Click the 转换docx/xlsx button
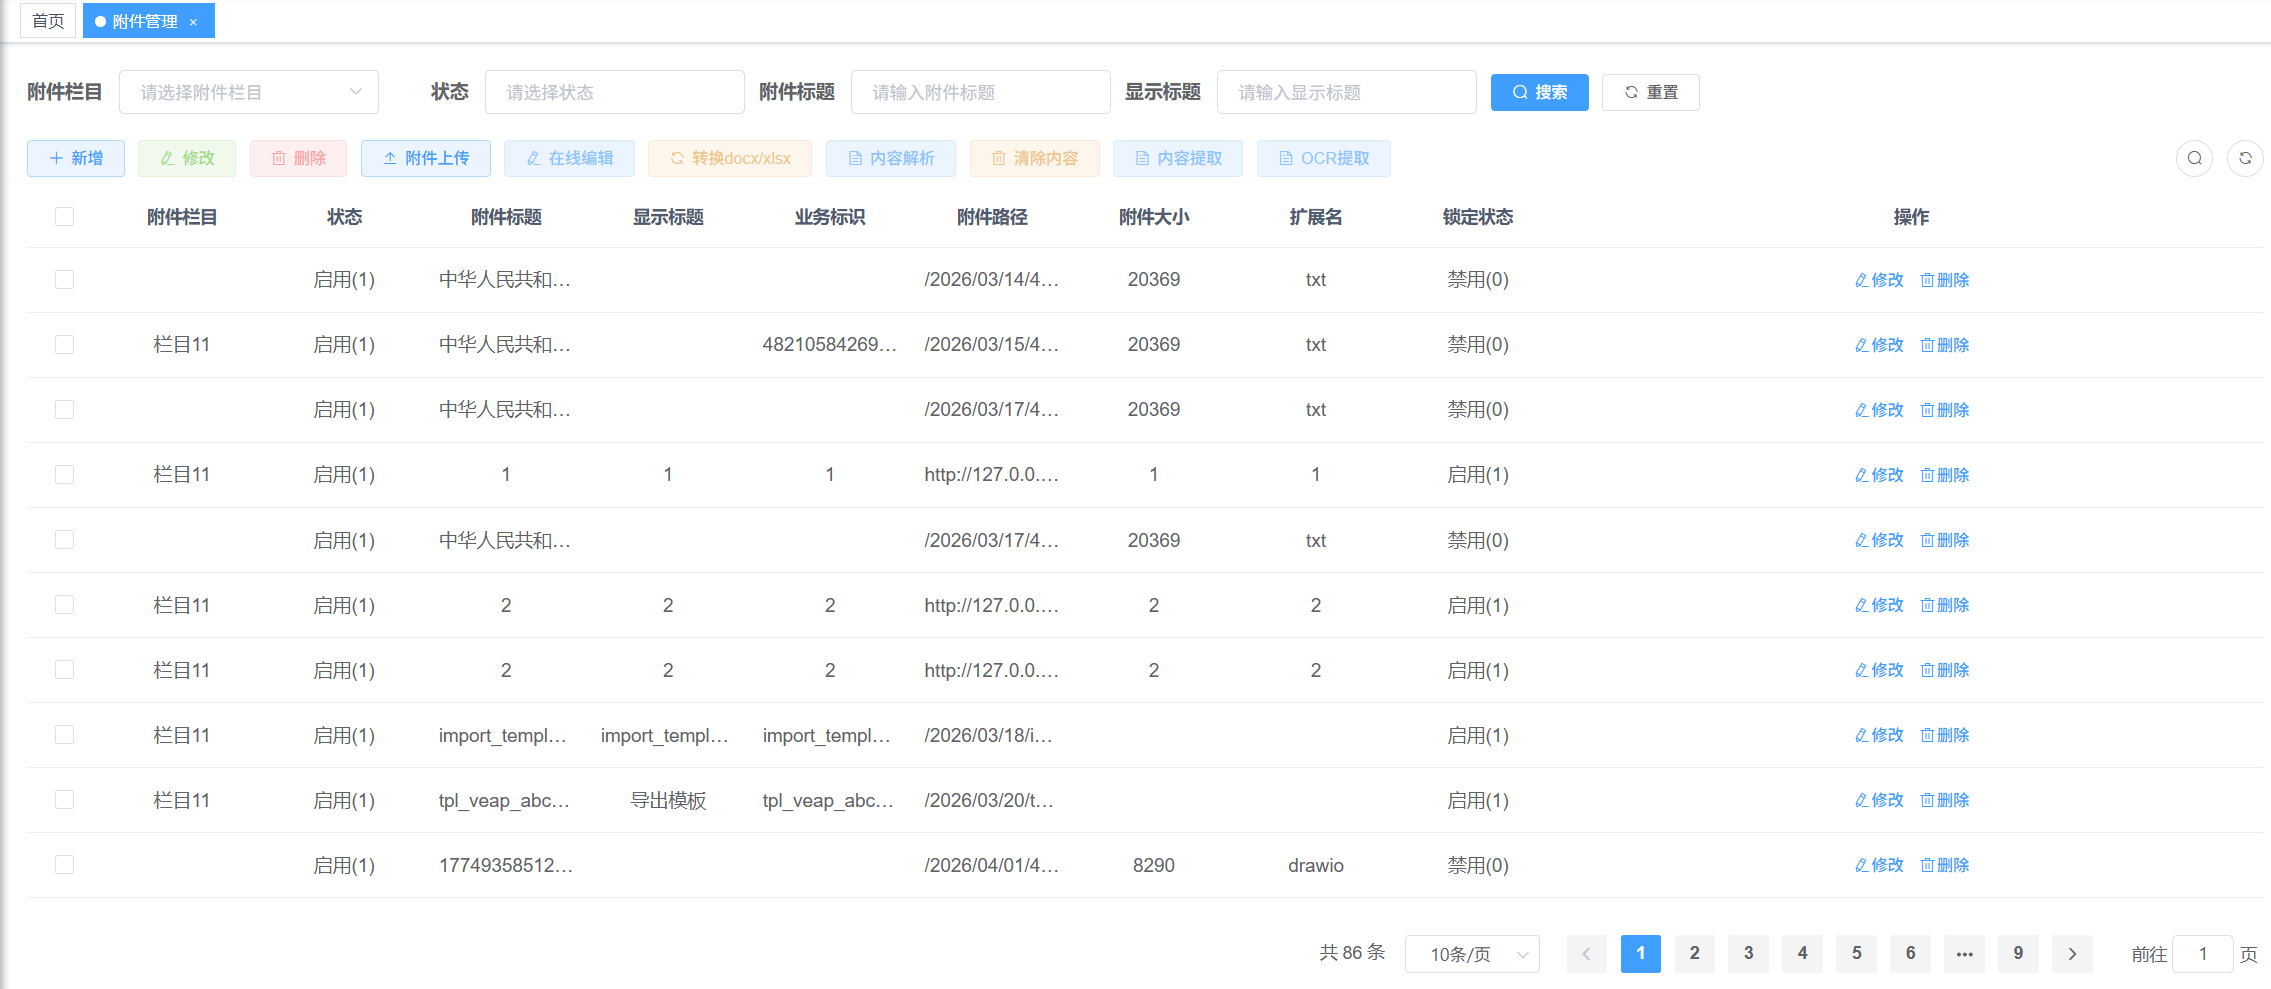Screen dimensions: 2271x989 pyautogui.click(x=730, y=158)
